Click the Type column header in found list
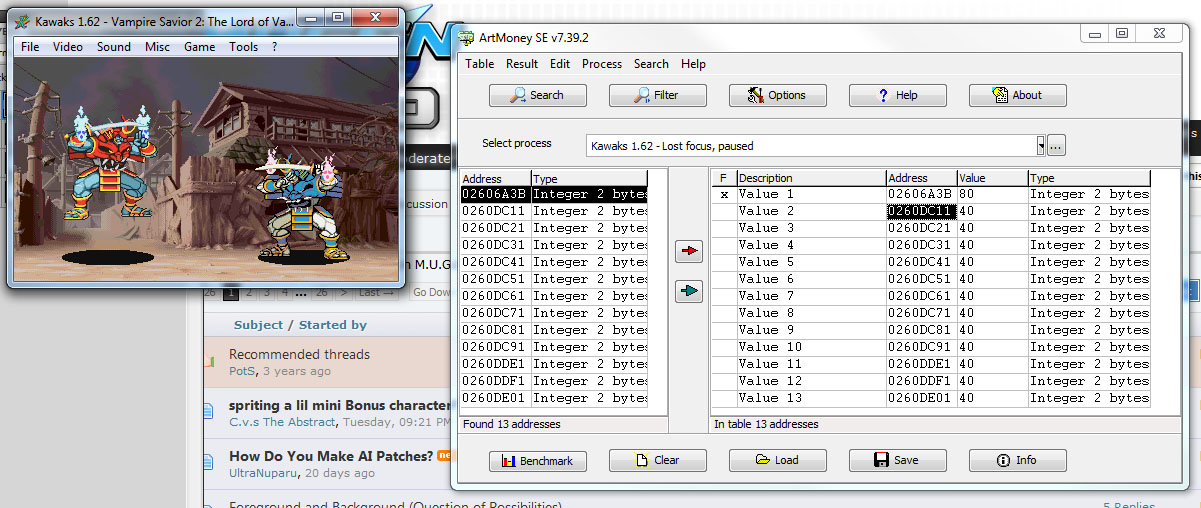Viewport: 1201px width, 508px height. 589,178
